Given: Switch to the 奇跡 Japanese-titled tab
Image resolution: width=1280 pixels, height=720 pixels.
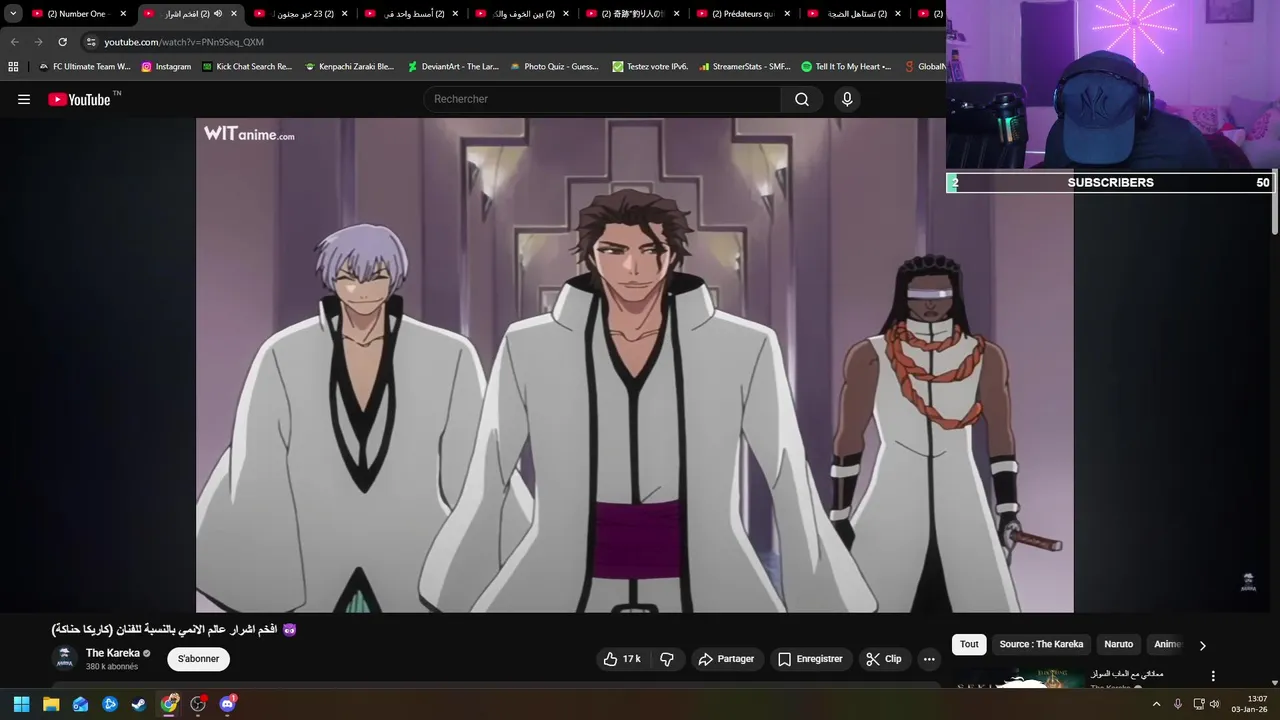Looking at the screenshot, I should click(x=633, y=14).
